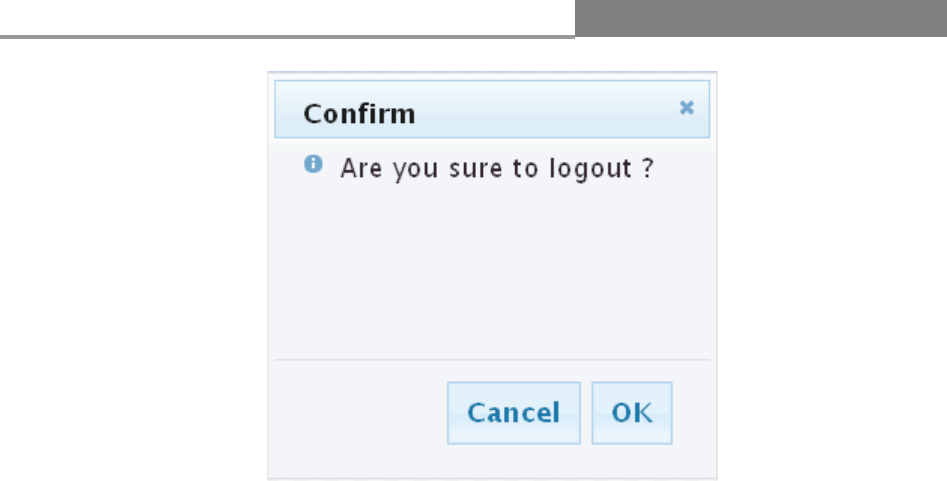Click the "Confirm" dialog title text
This screenshot has width=947, height=481.
[x=359, y=114]
